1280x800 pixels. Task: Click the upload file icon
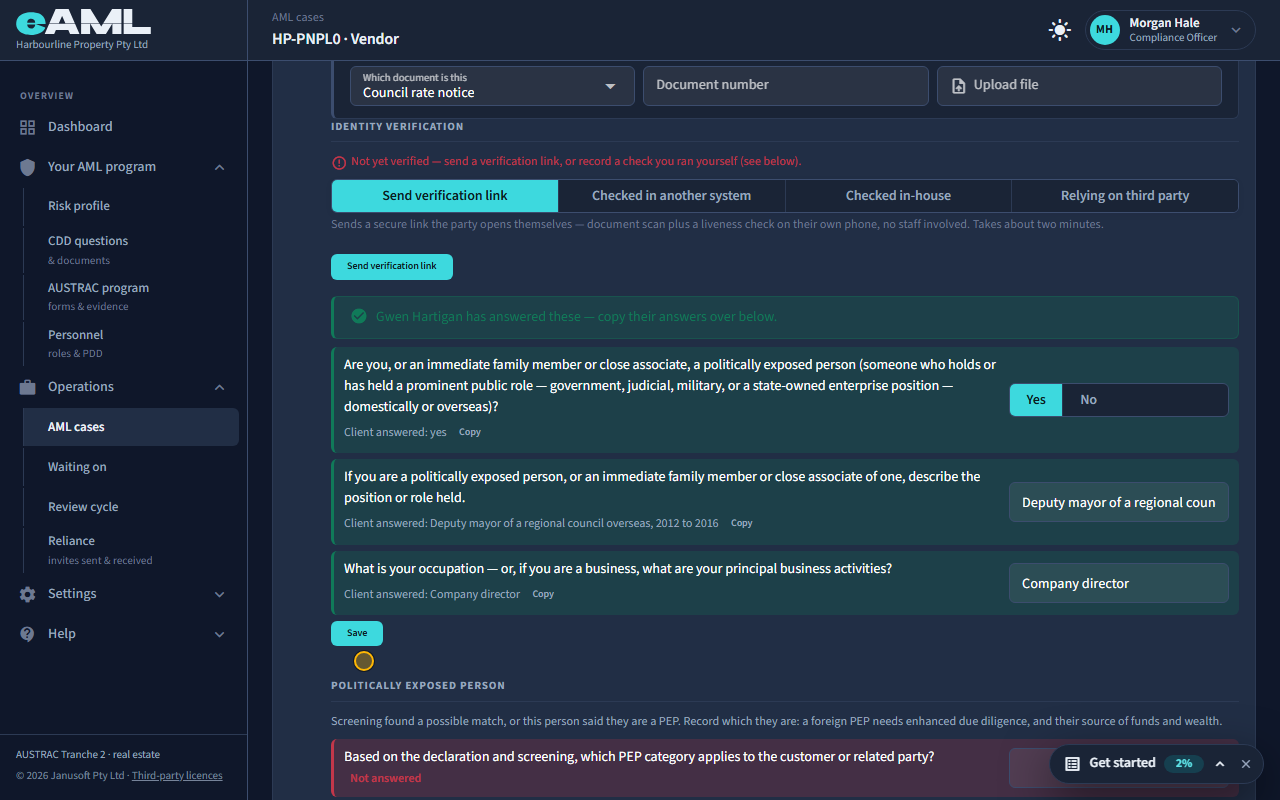[x=959, y=86]
